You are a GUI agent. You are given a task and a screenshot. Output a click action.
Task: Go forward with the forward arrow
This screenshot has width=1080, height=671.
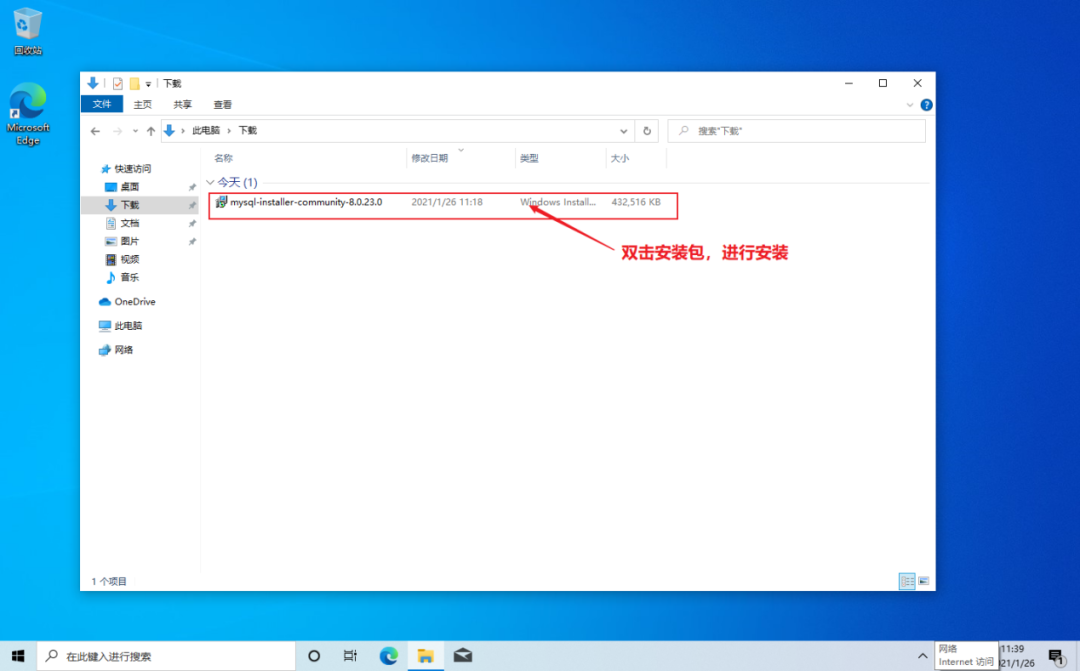click(118, 131)
